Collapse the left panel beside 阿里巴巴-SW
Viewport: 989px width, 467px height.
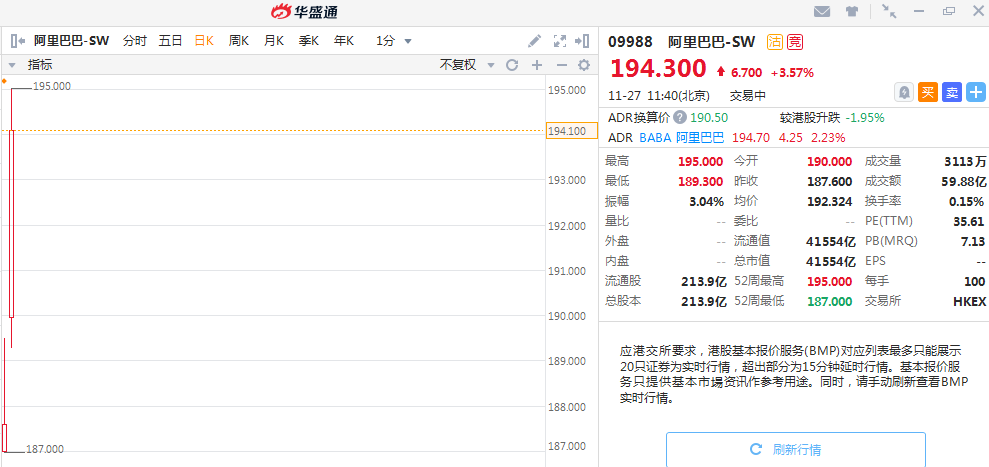click(x=18, y=41)
